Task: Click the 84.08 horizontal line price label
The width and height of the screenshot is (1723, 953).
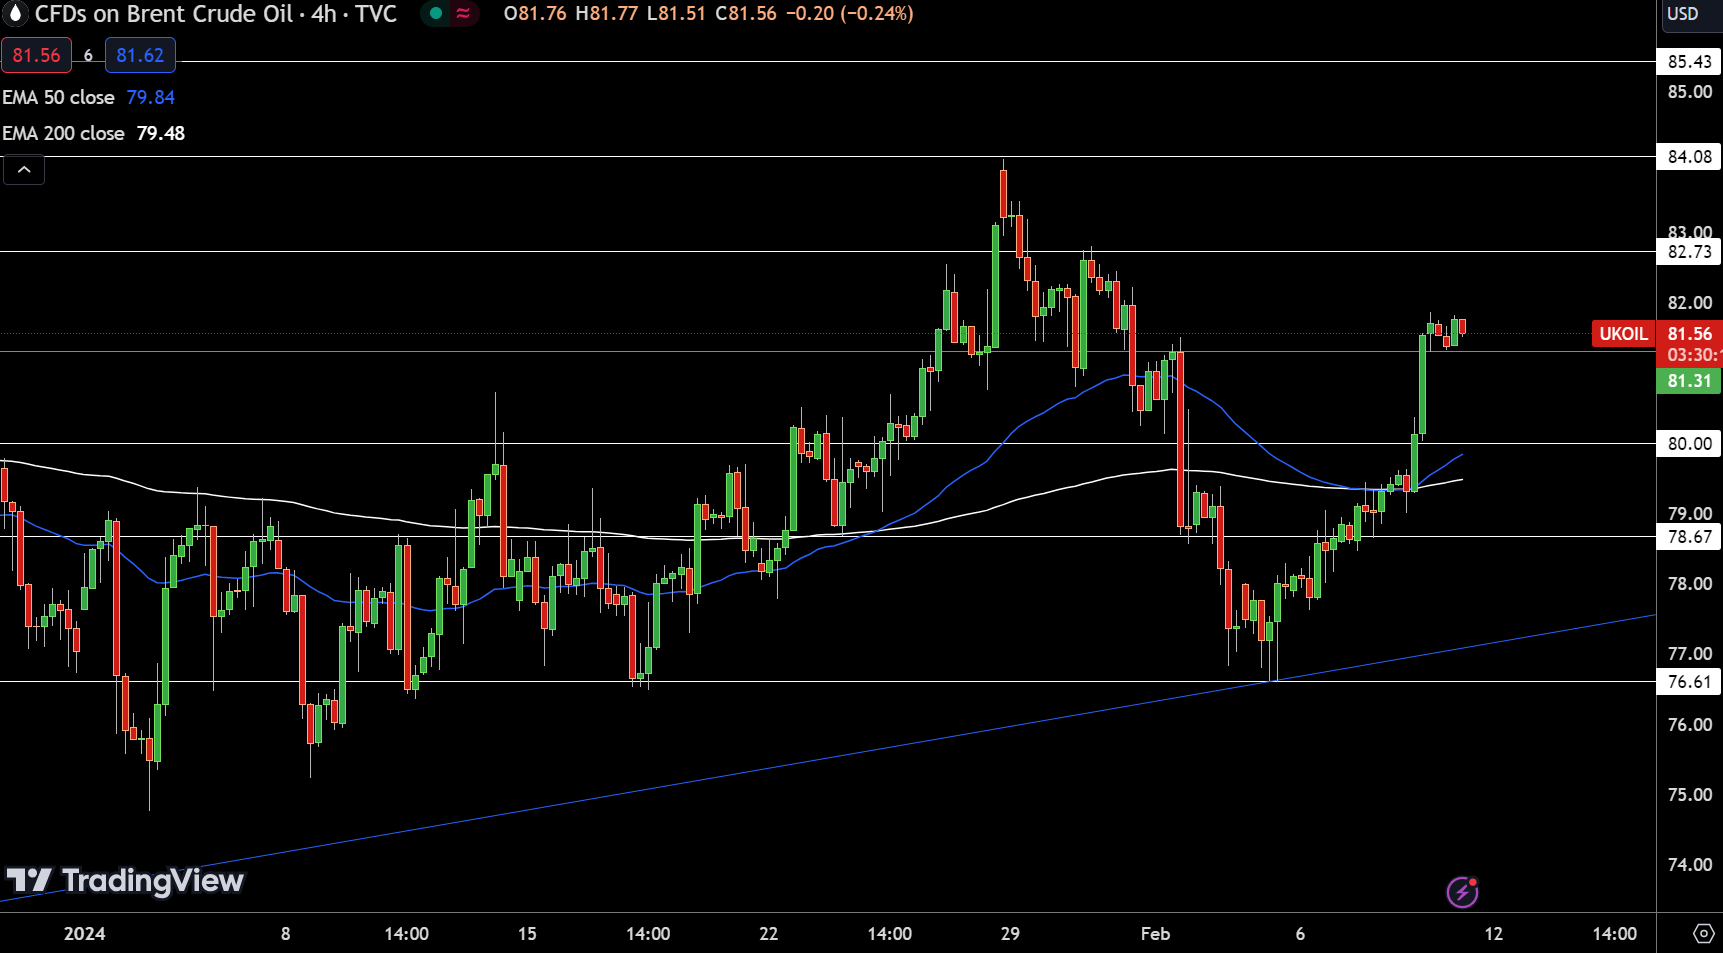Action: click(x=1689, y=157)
